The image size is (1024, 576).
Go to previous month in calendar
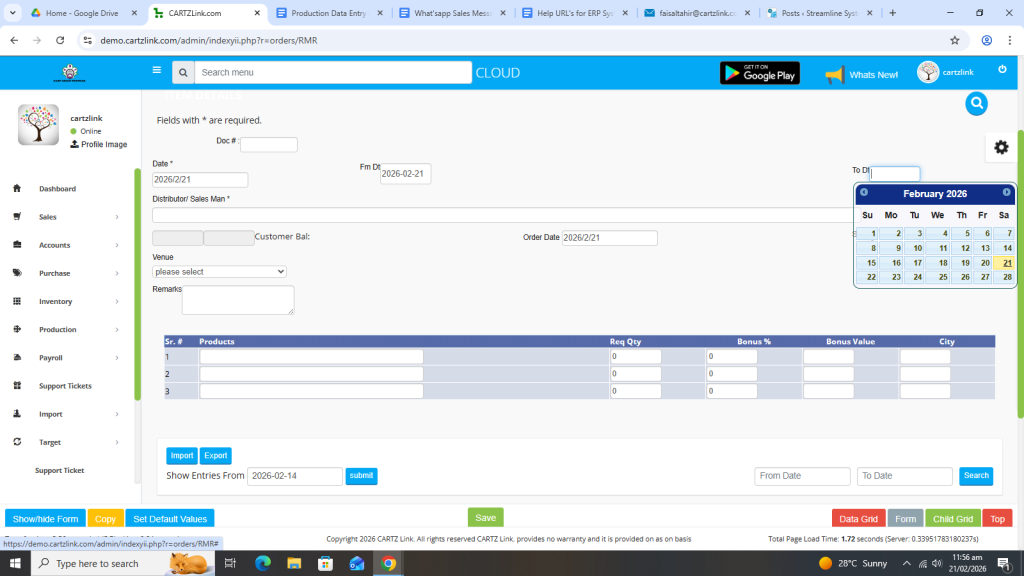(x=864, y=193)
